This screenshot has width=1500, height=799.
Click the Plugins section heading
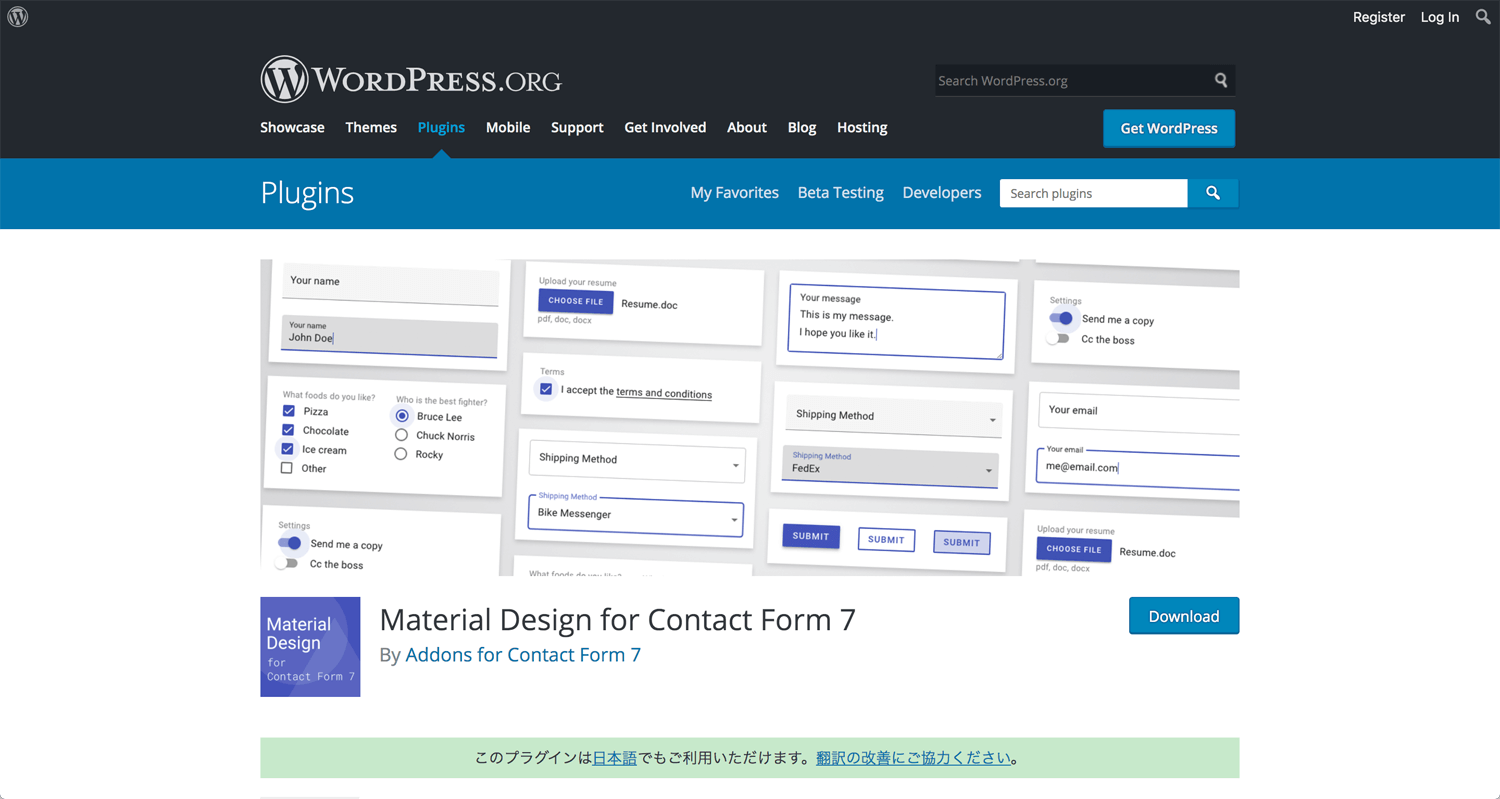[307, 192]
